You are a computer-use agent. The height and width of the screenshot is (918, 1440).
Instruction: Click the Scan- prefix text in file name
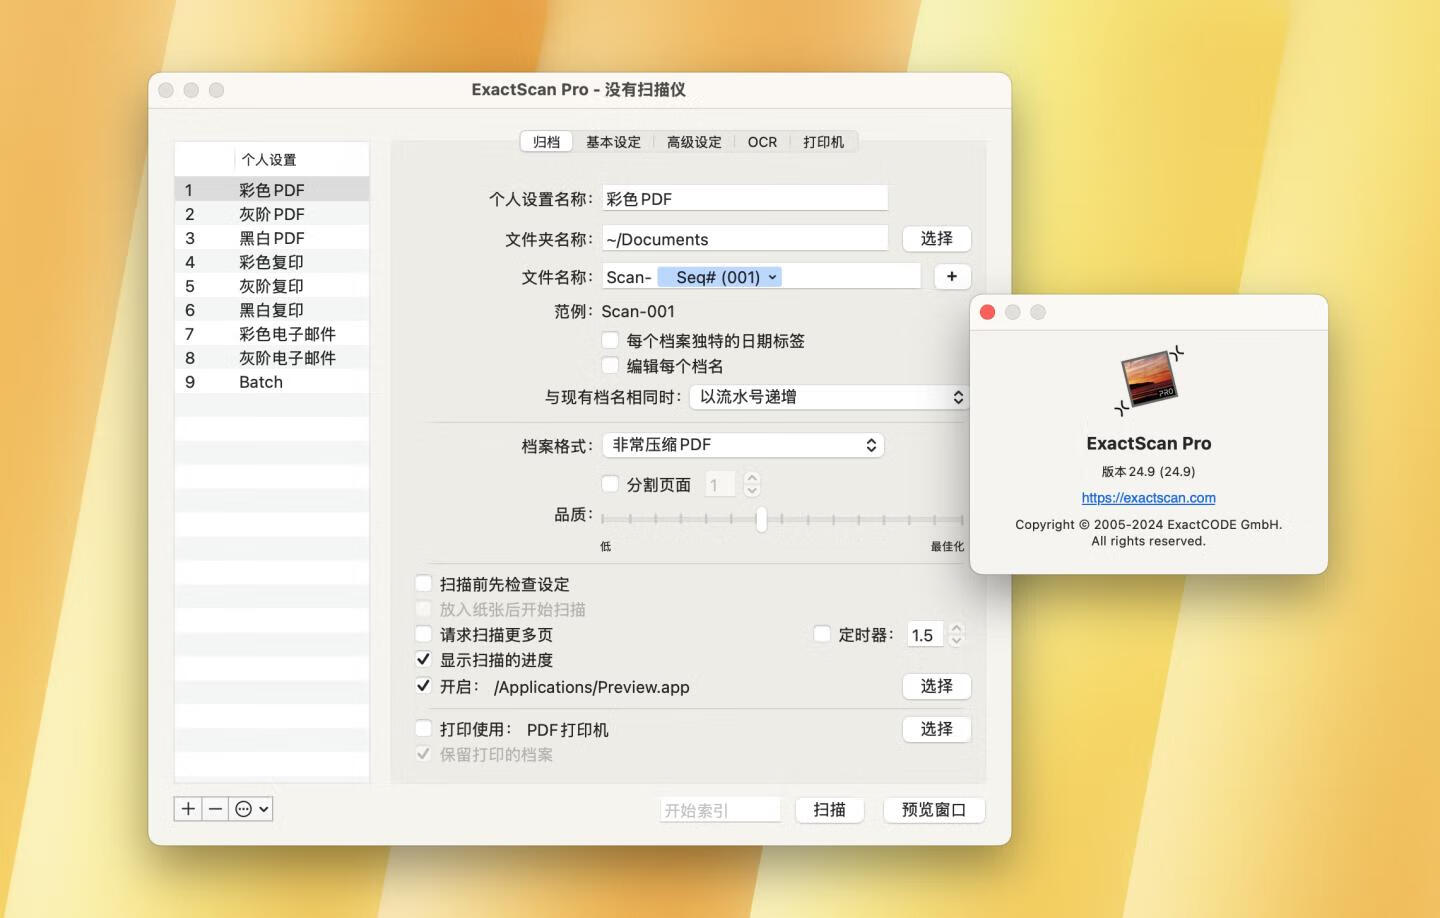point(629,277)
